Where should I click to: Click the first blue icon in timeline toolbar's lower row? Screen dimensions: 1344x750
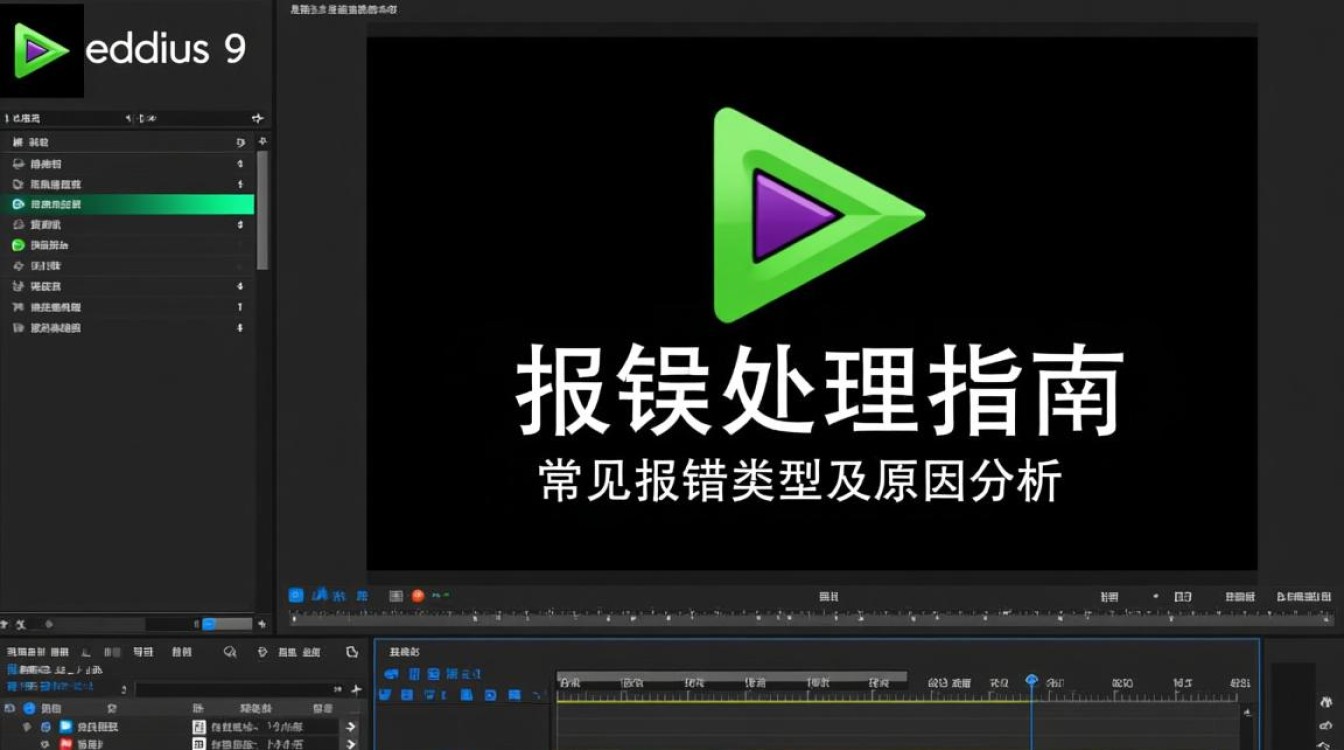click(385, 695)
